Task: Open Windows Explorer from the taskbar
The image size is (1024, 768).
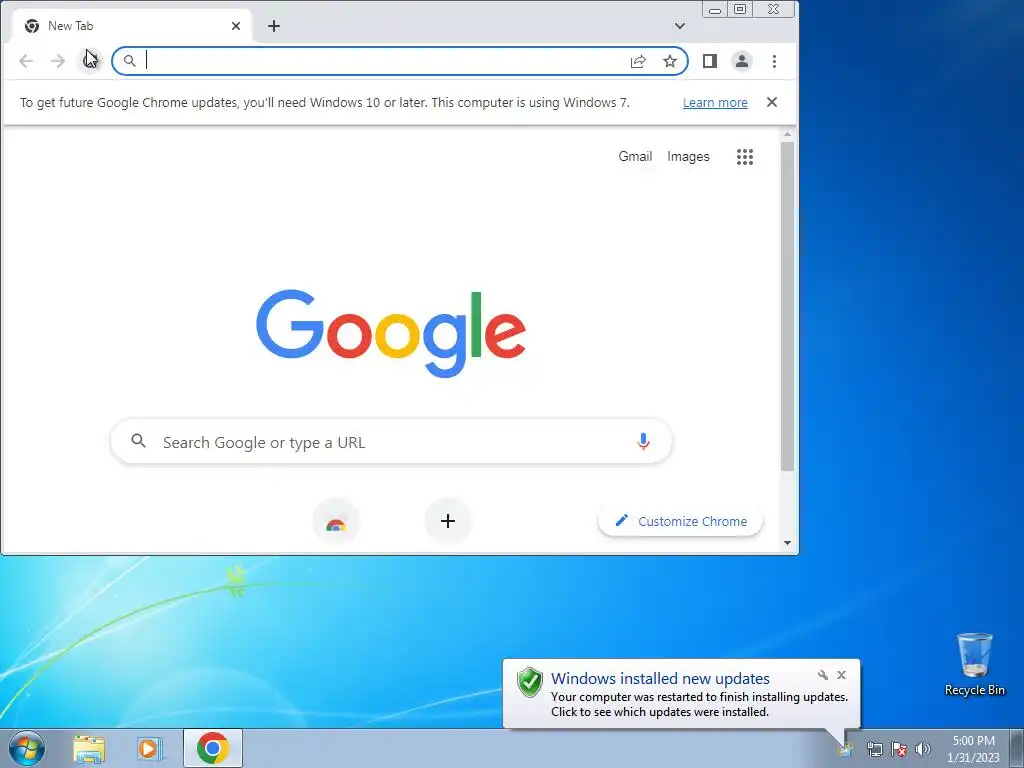Action: (x=89, y=748)
